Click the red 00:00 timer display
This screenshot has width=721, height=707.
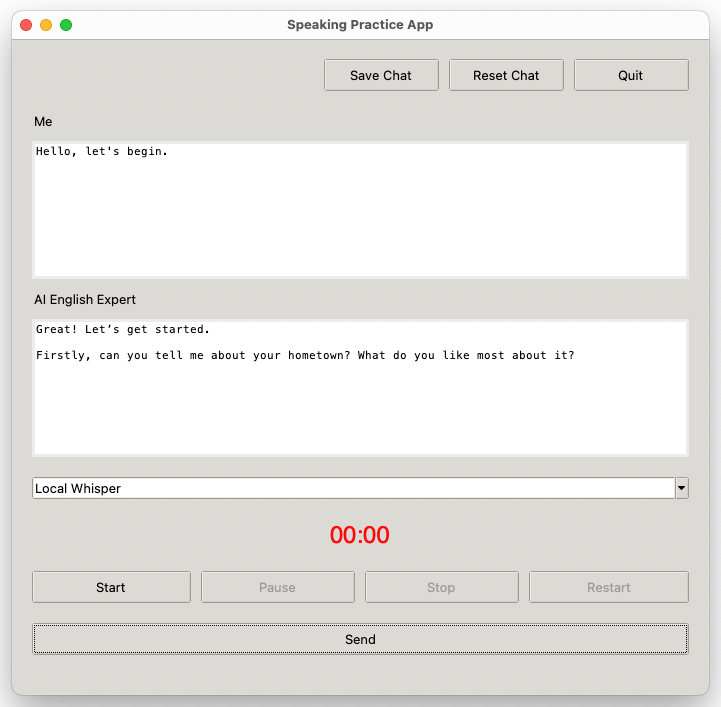click(x=360, y=535)
